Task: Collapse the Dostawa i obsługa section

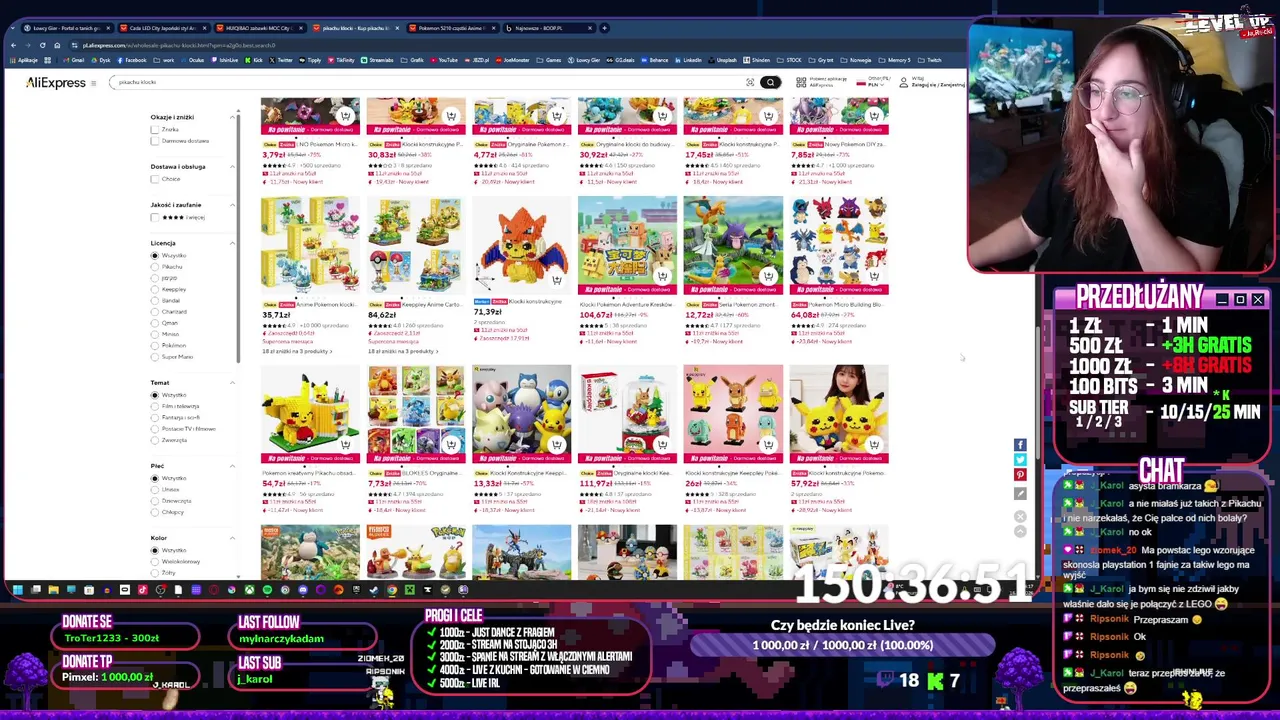Action: 232,166
